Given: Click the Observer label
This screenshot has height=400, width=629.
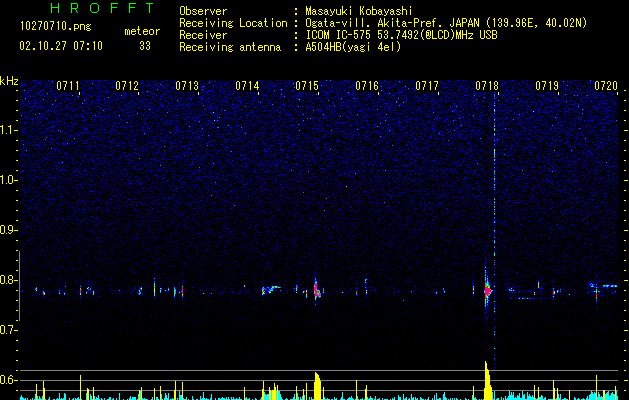Looking at the screenshot, I should (x=203, y=11).
